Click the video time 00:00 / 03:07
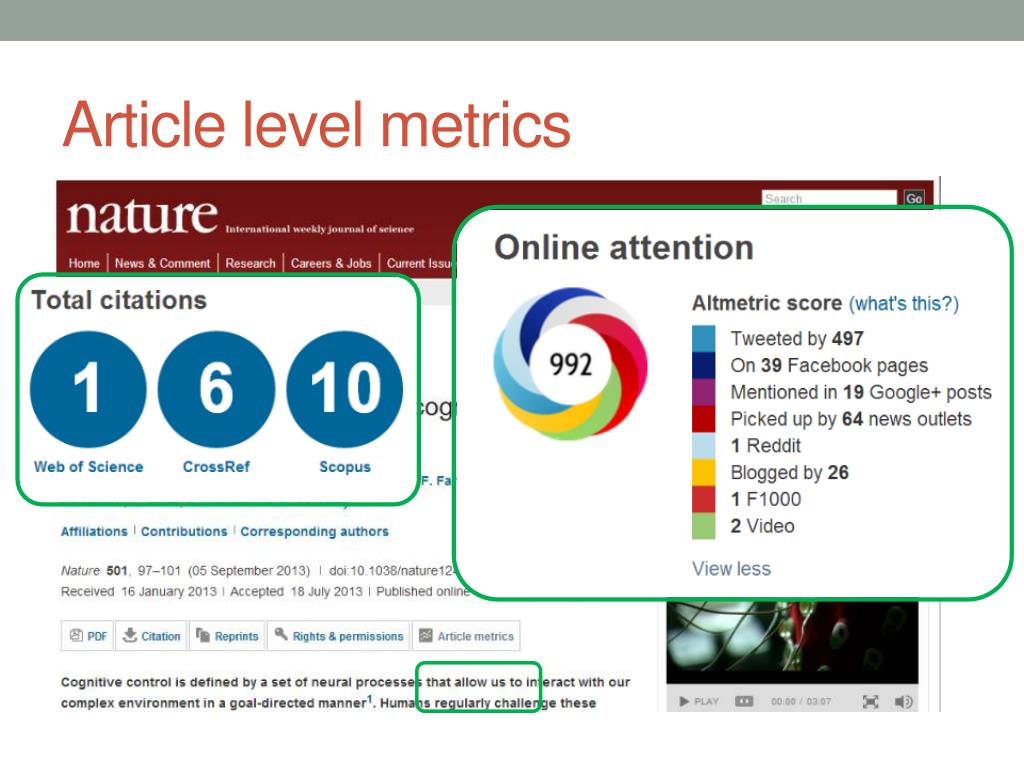1024x768 pixels. [x=801, y=701]
